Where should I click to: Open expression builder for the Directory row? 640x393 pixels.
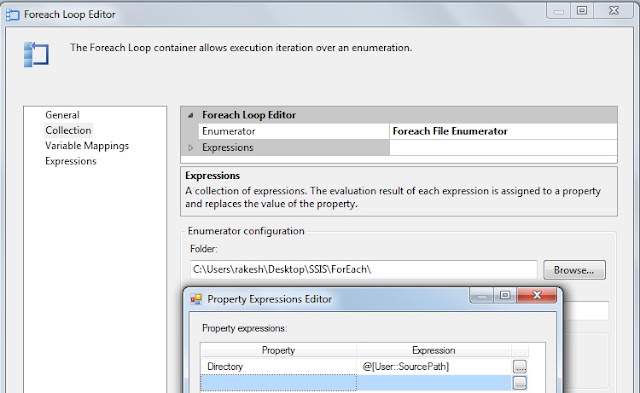point(520,367)
